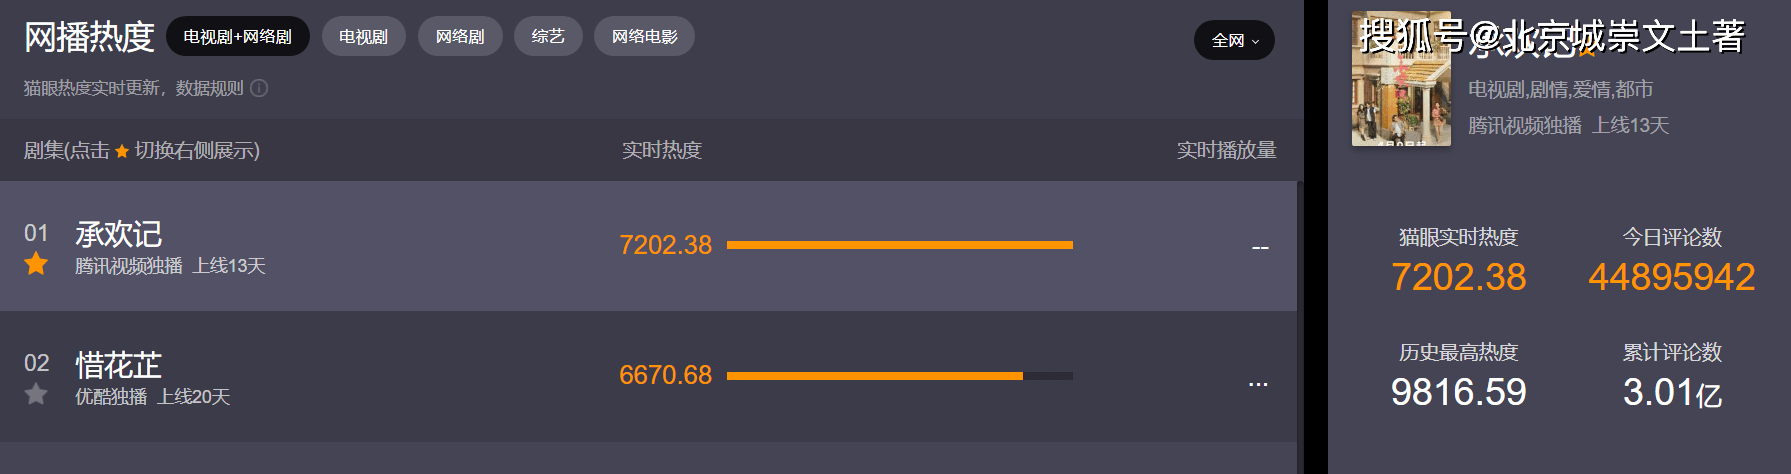The image size is (1791, 474).
Task: Click the three dots in 惜花芷 row
Action: [x=1258, y=384]
